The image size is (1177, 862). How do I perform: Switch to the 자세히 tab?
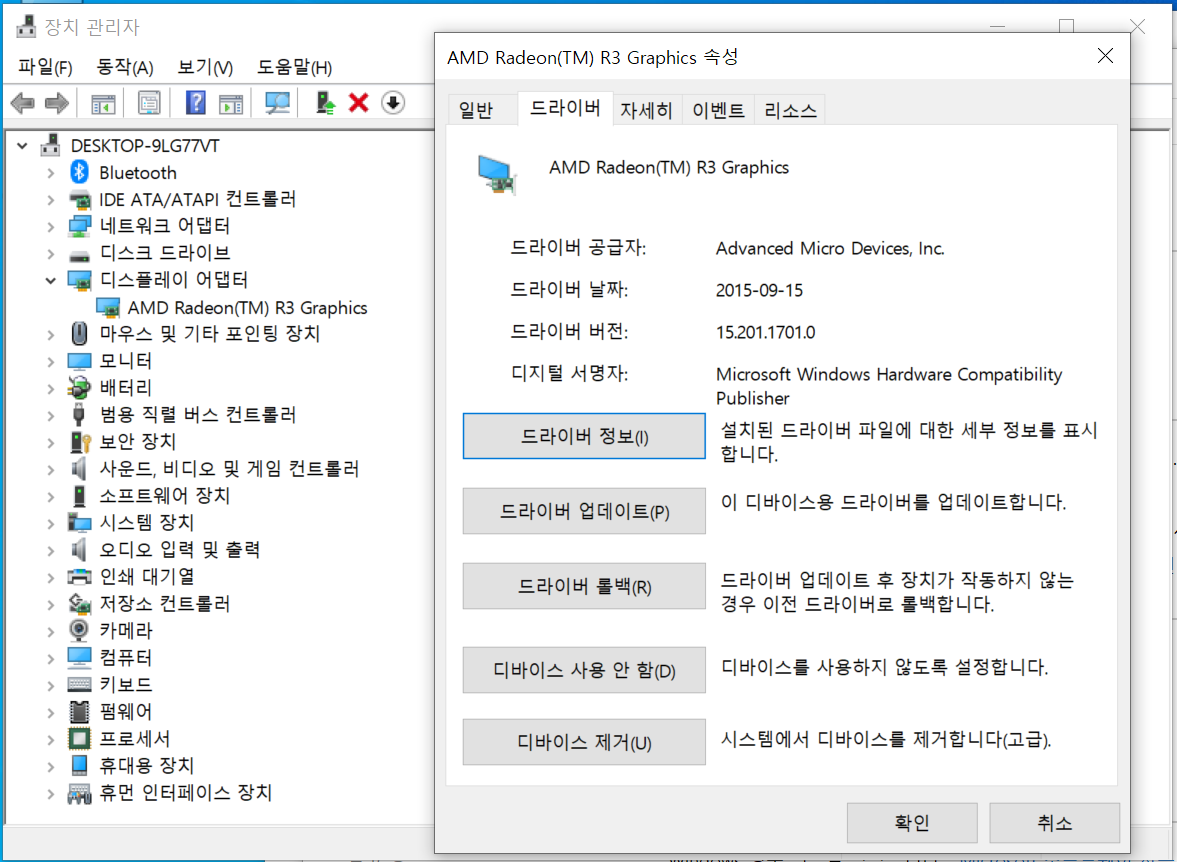pos(646,110)
